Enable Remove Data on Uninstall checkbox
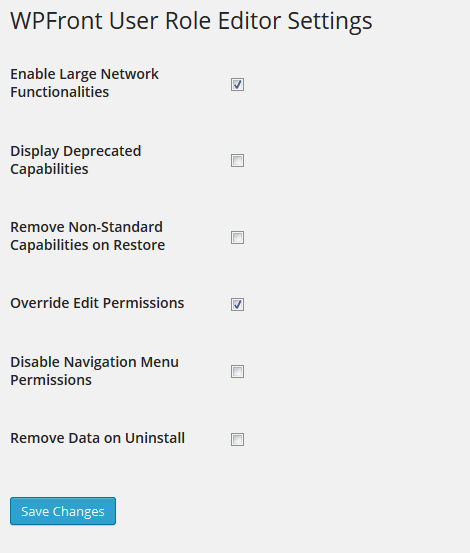 237,439
